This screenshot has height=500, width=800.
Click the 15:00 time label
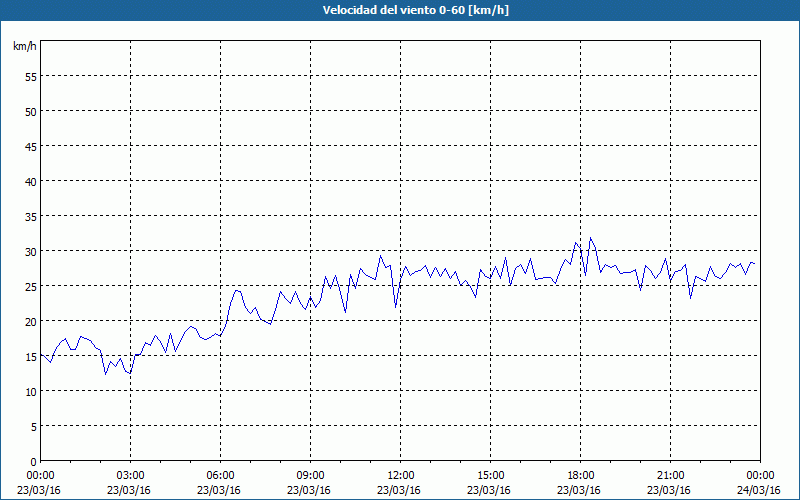pos(490,475)
